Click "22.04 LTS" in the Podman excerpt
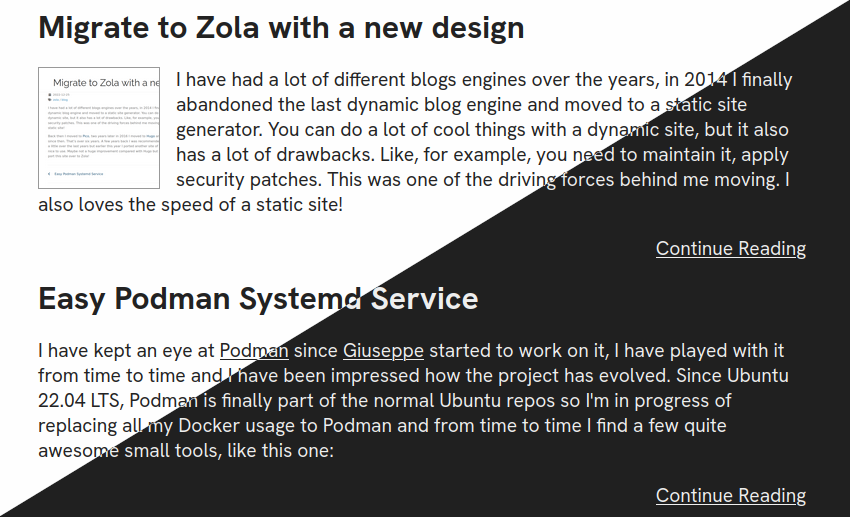 coord(81,401)
